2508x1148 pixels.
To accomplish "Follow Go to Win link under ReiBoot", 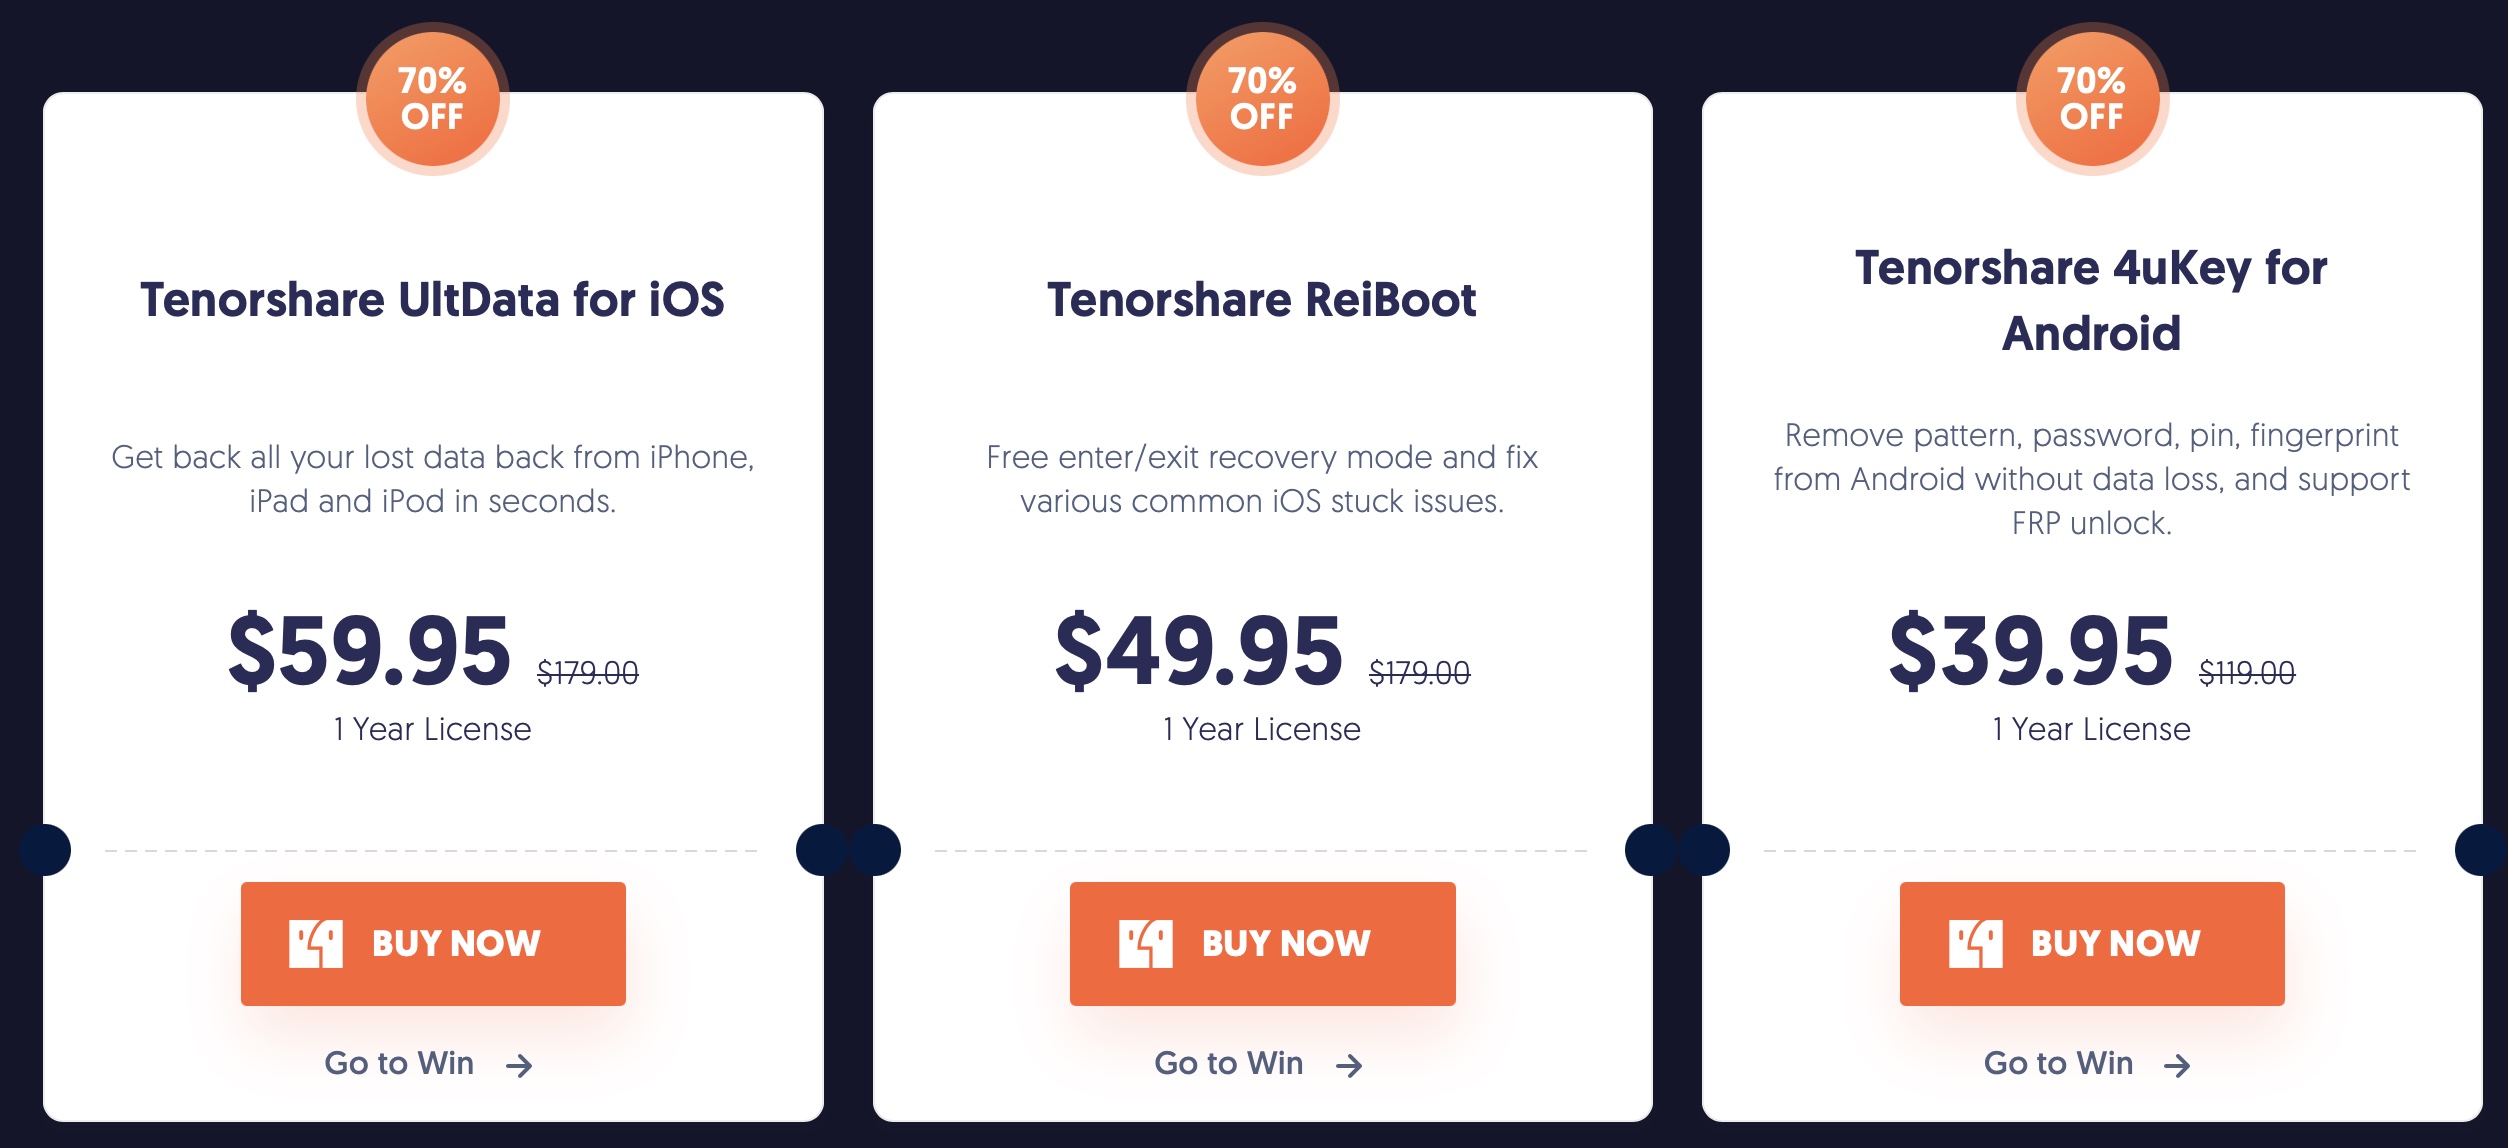I will coord(1229,1063).
